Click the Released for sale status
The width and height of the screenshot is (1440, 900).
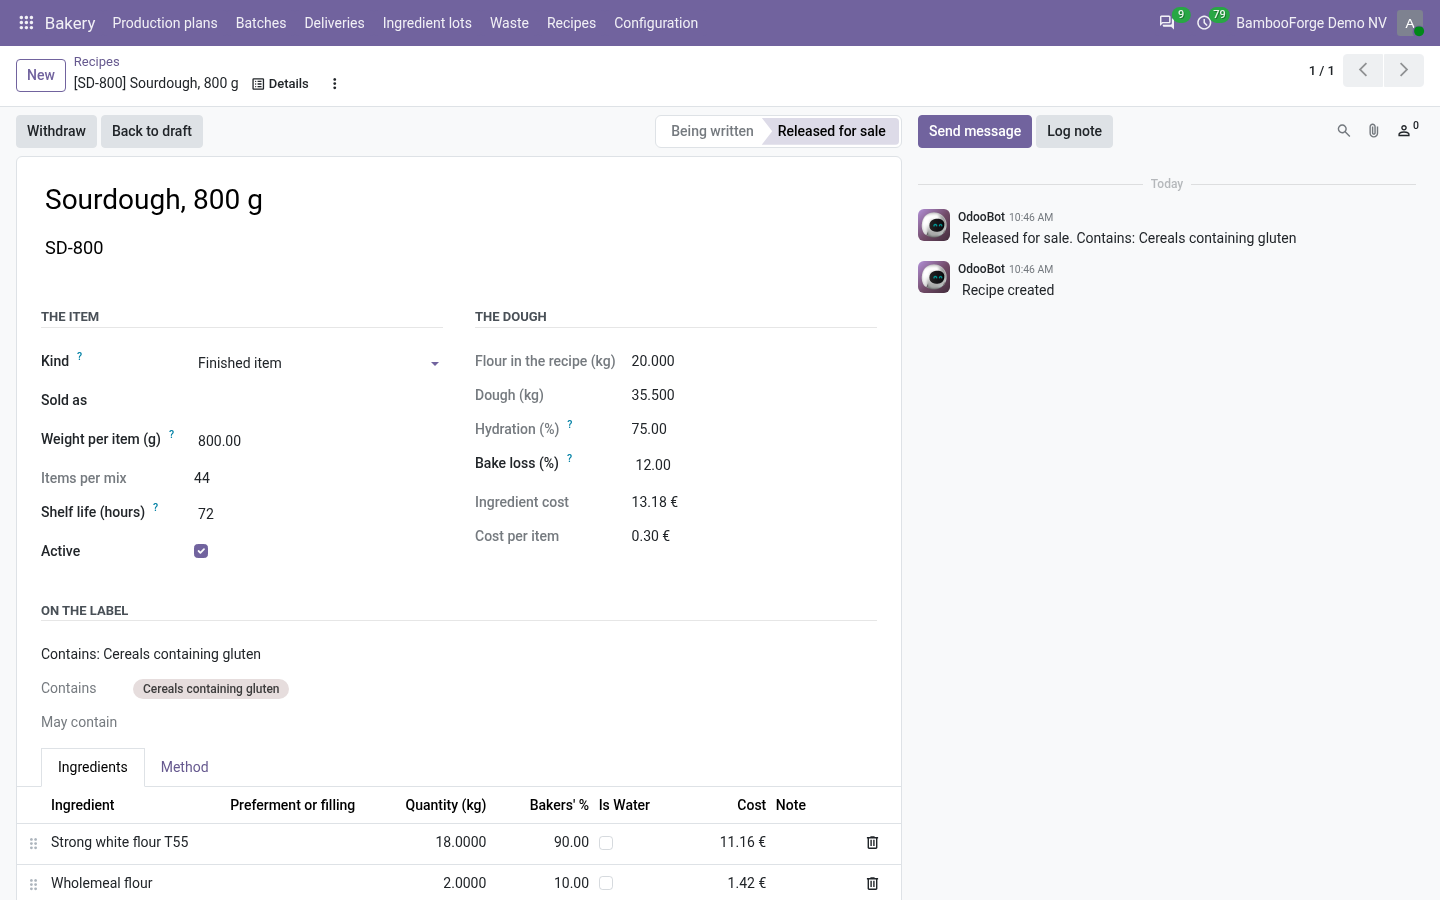[831, 131]
